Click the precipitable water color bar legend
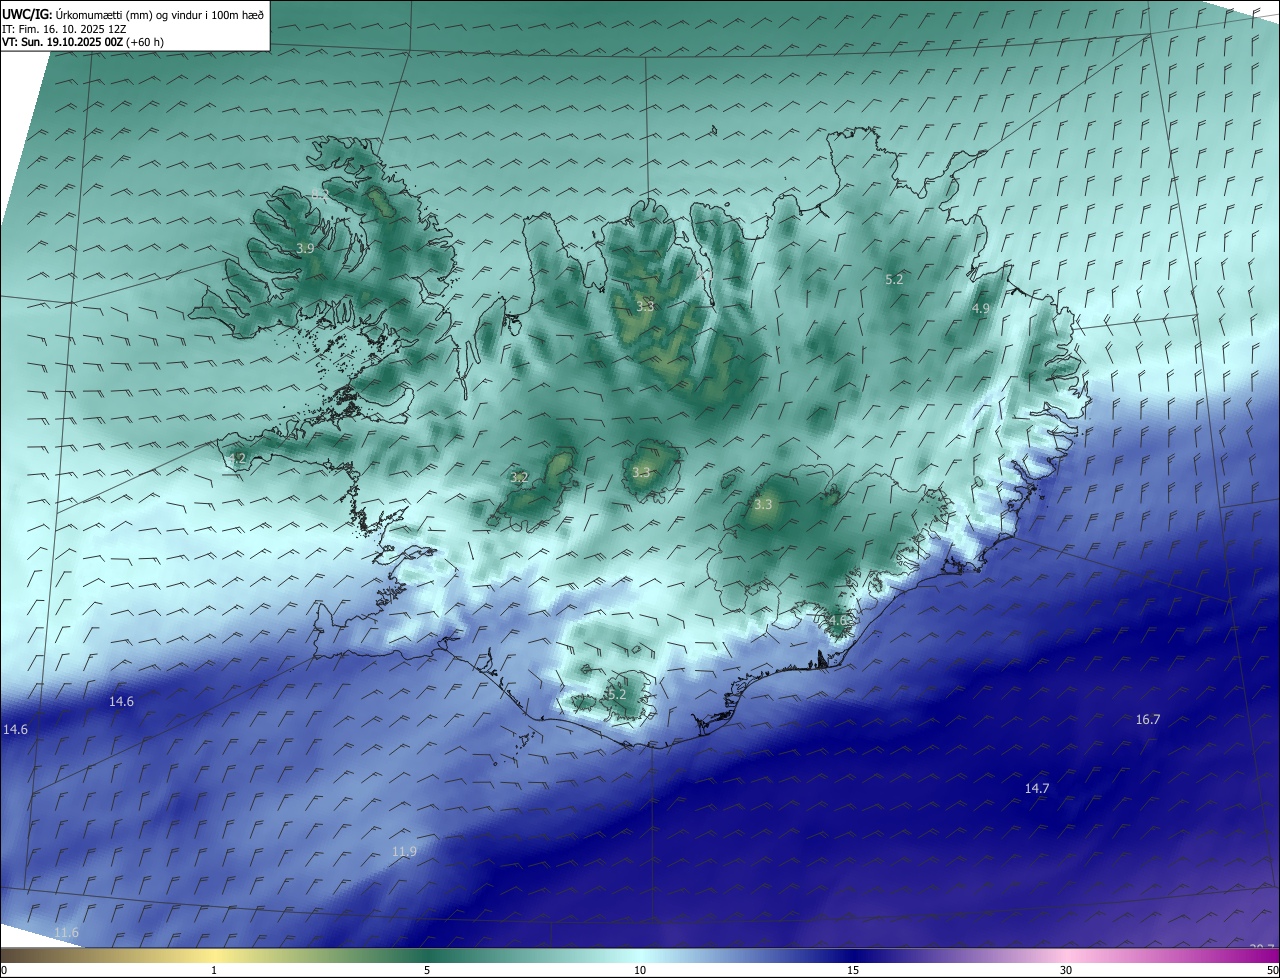 pos(640,956)
